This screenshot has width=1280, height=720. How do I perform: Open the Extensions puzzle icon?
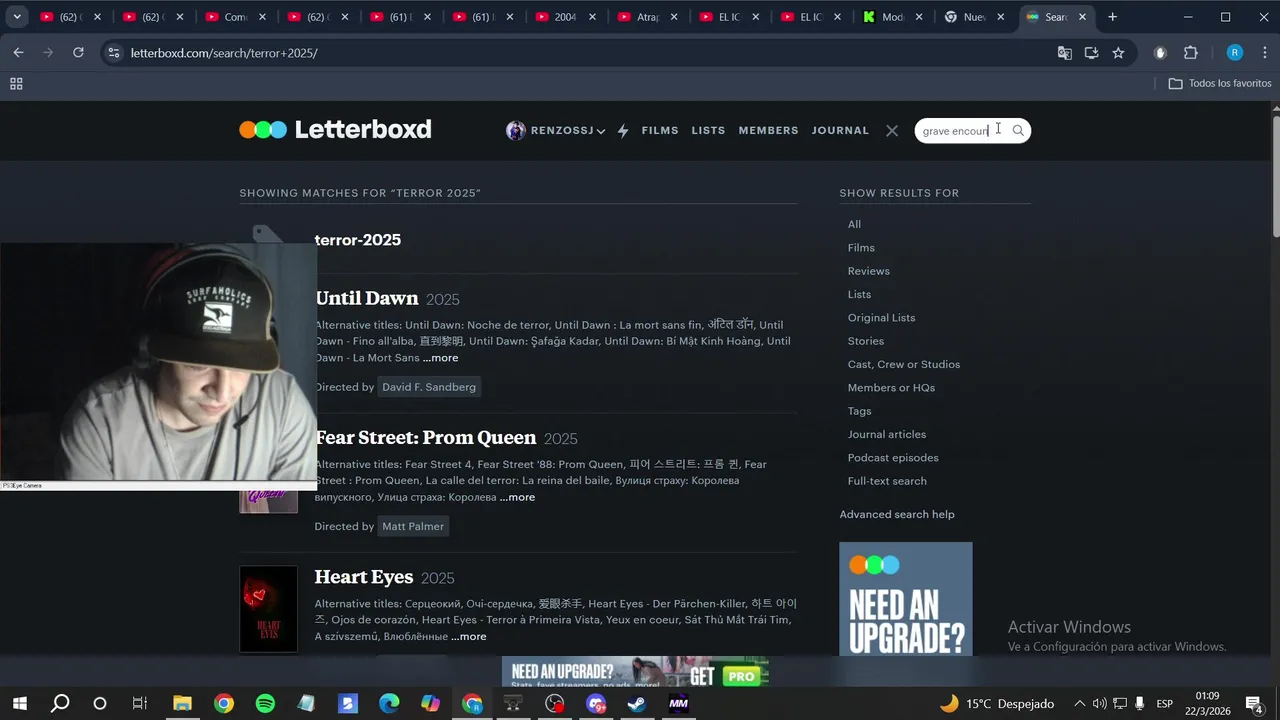point(1190,53)
